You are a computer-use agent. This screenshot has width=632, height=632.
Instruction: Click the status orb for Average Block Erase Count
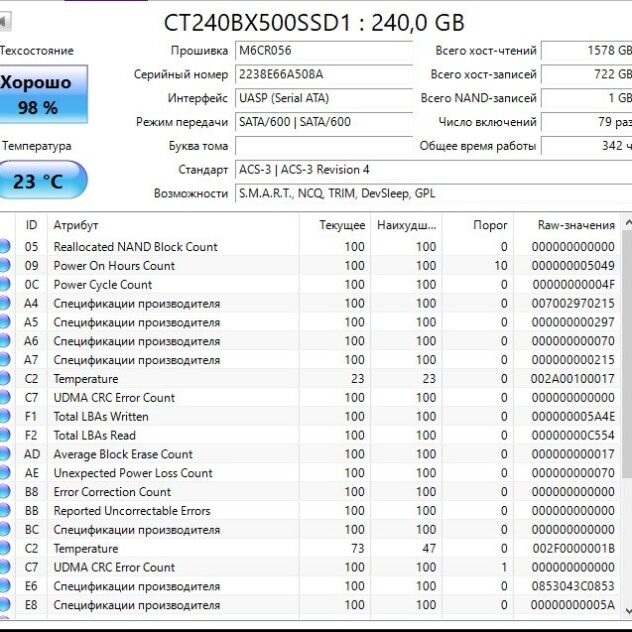click(4, 454)
